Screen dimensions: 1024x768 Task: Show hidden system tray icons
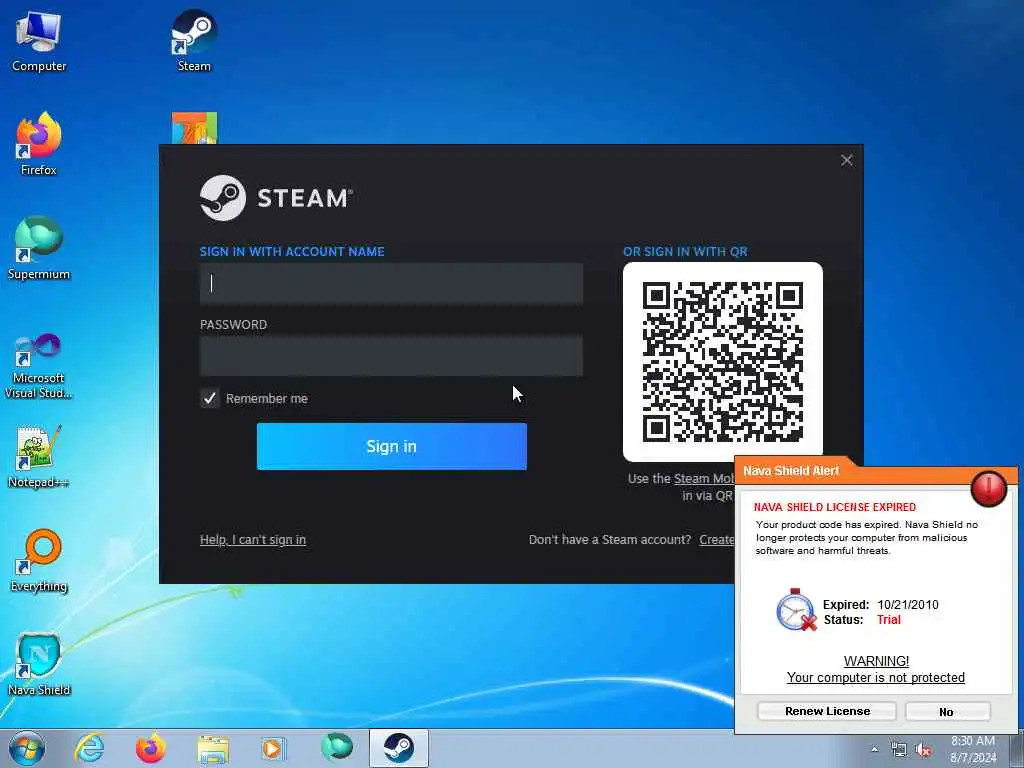[874, 750]
